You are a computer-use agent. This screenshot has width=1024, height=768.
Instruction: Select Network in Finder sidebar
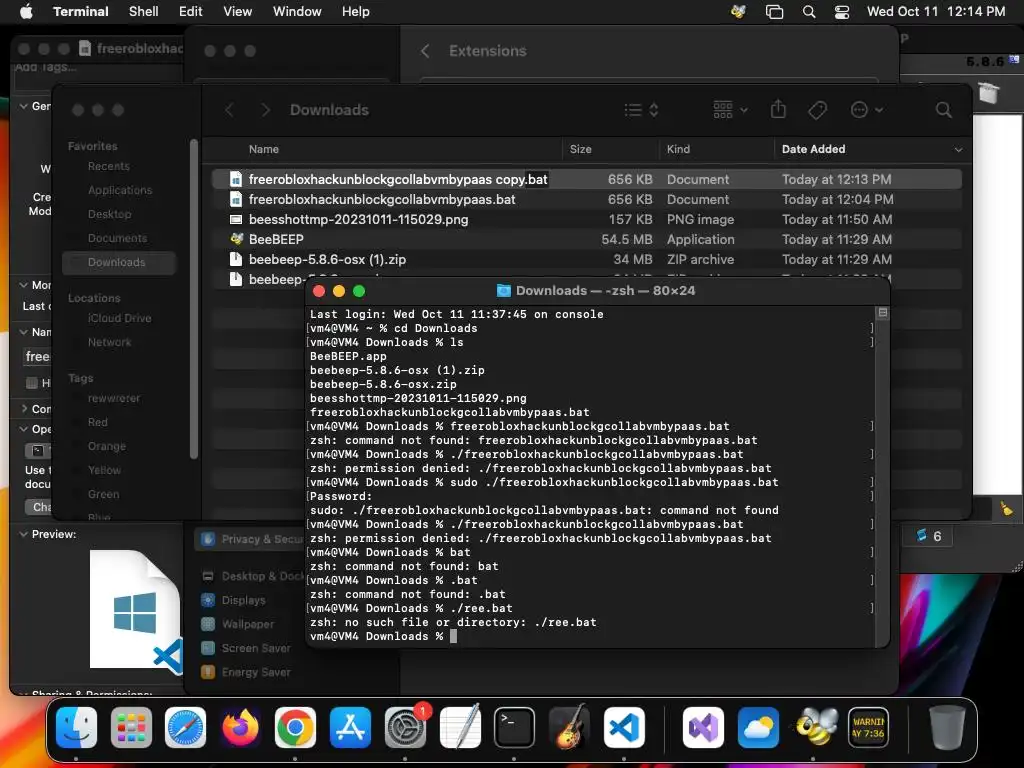point(109,342)
